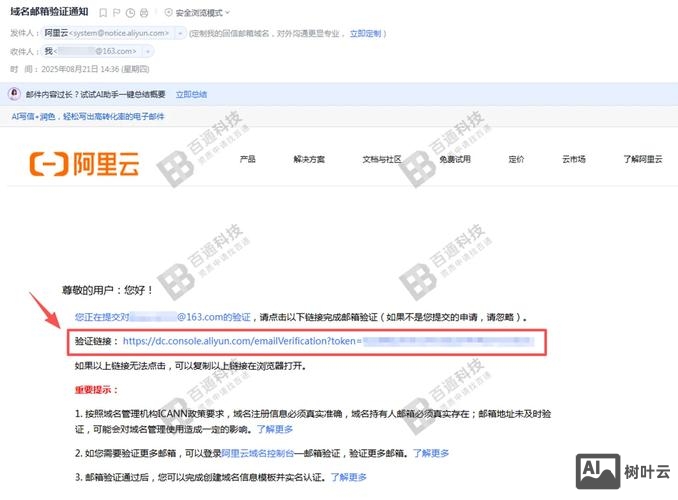This screenshot has height=500, width=678.
Task: Print the email using the printer icon
Action: pos(144,13)
